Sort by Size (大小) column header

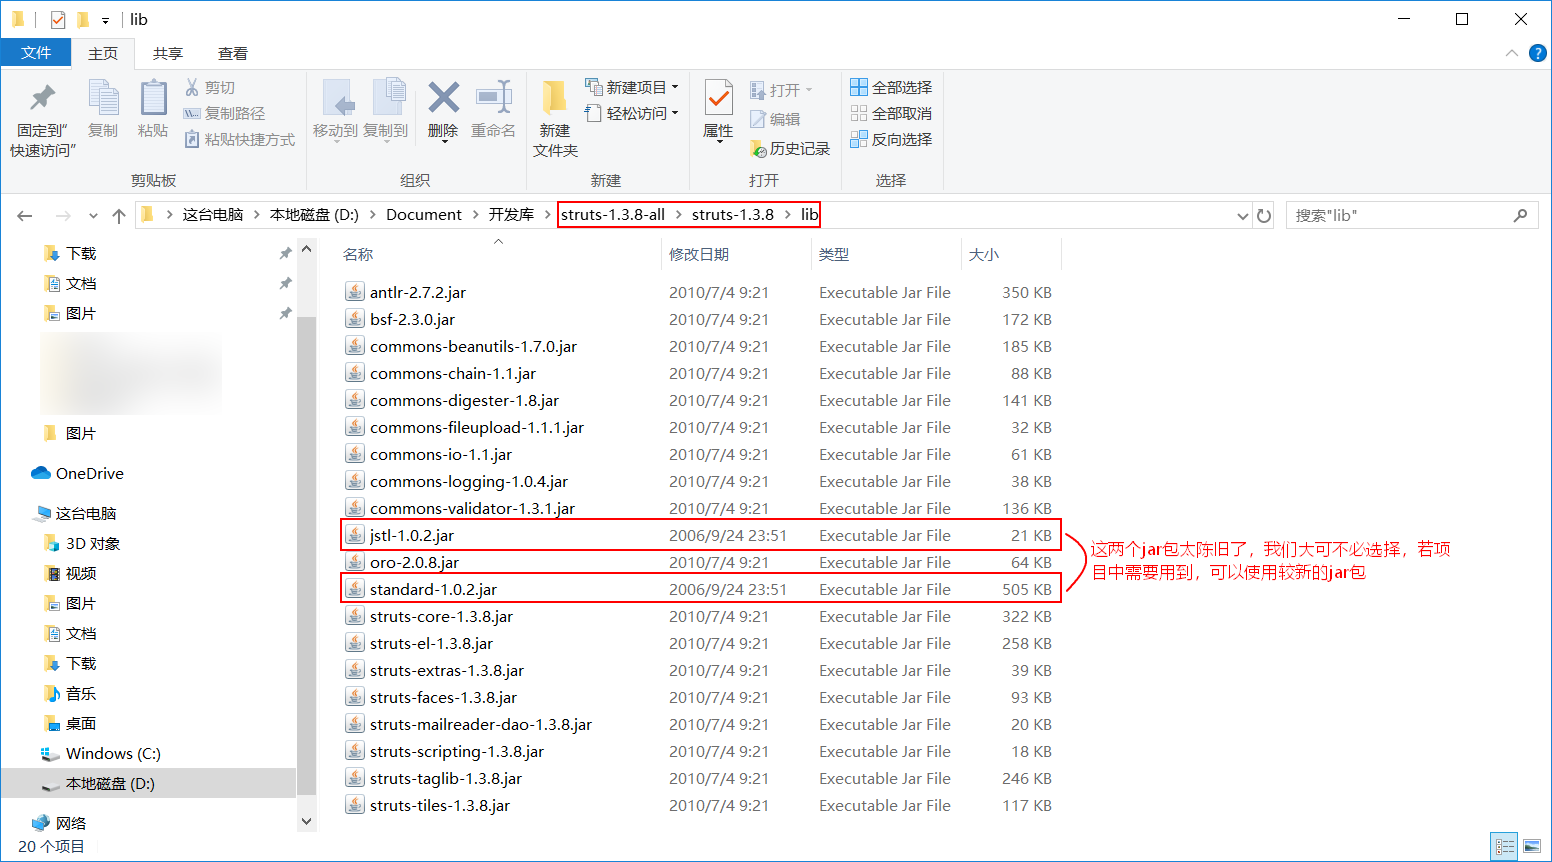(x=984, y=255)
